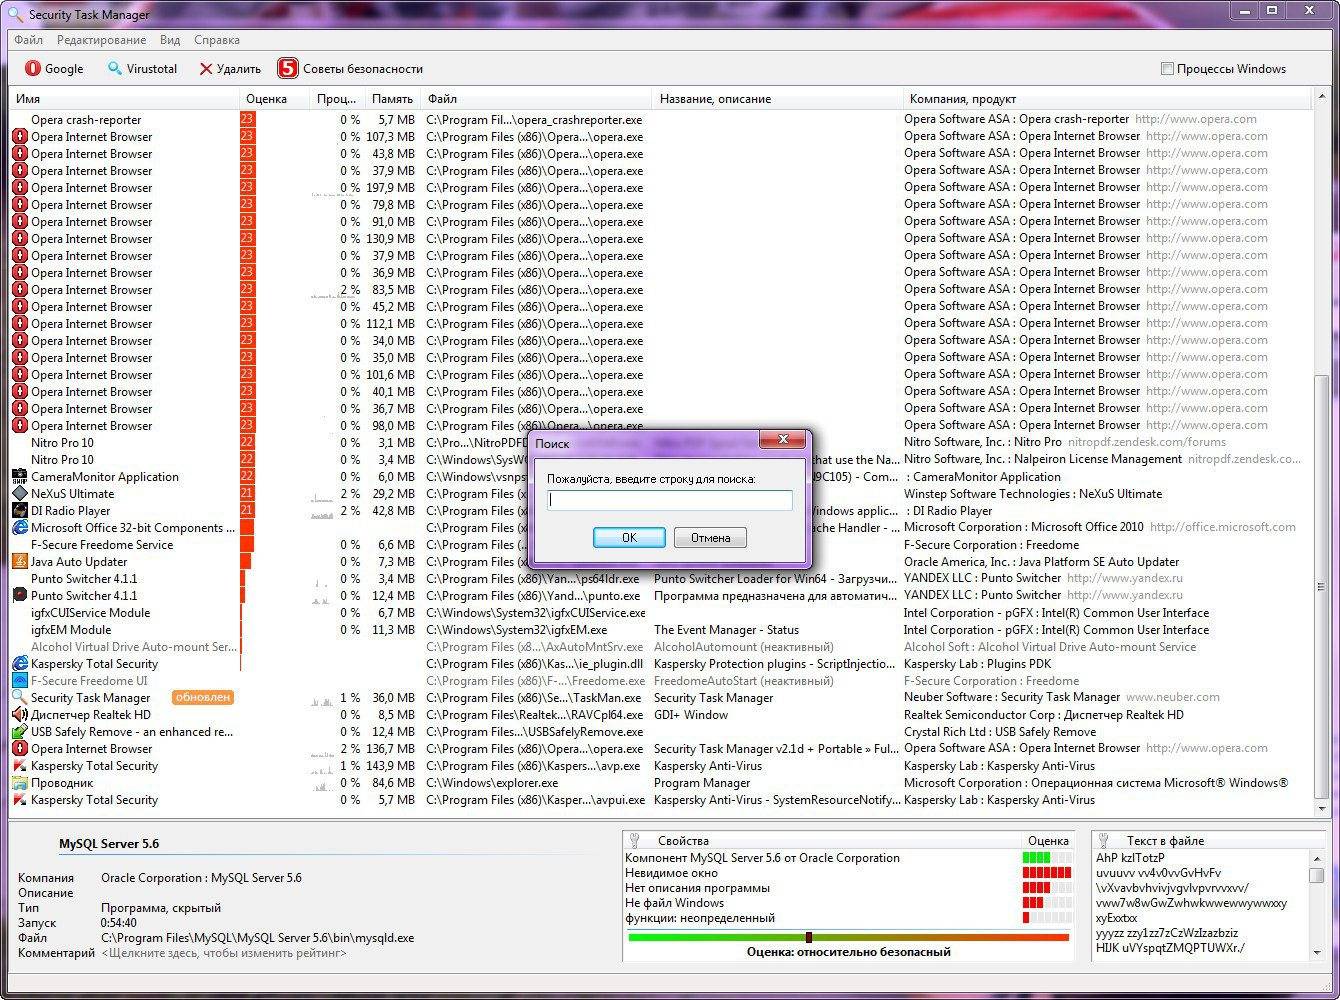The height and width of the screenshot is (1000, 1340).
Task: Open the Файл menu
Action: click(x=28, y=40)
